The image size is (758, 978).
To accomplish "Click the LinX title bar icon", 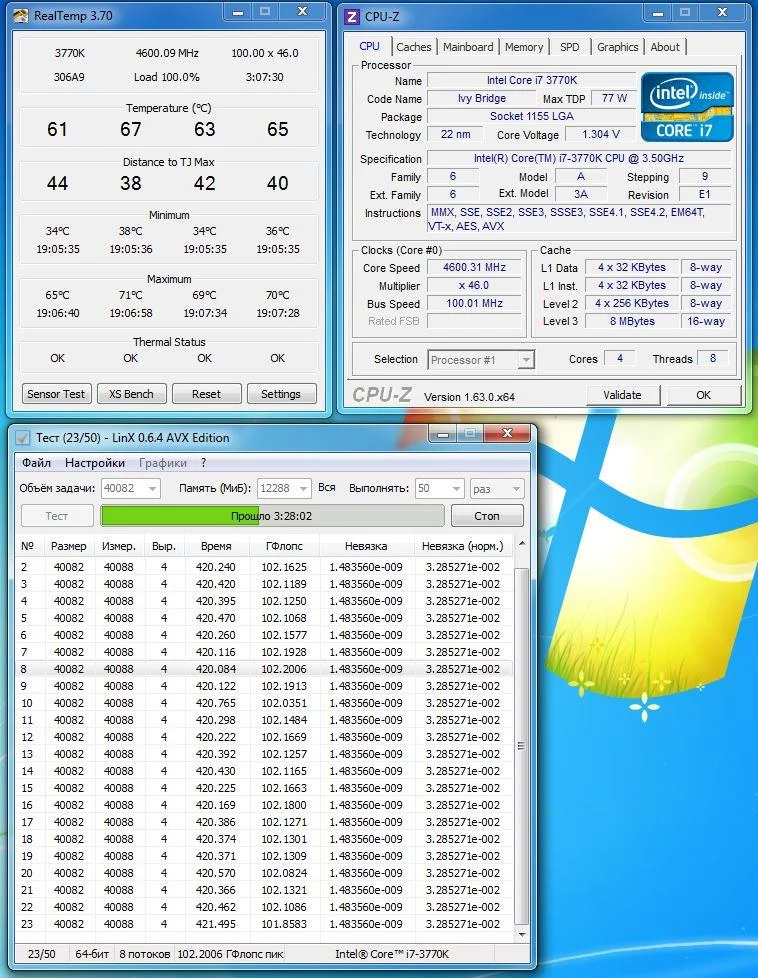I will pyautogui.click(x=22, y=438).
